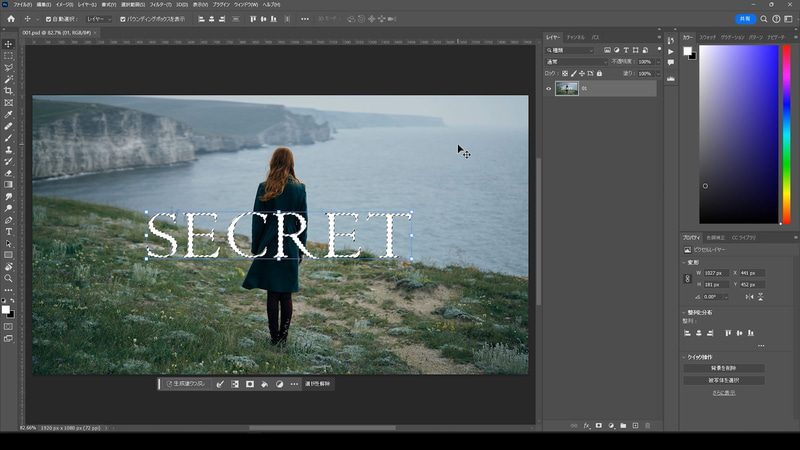This screenshot has width=800, height=450.
Task: Collapse the 変形 section in Properties
Action: tap(684, 262)
